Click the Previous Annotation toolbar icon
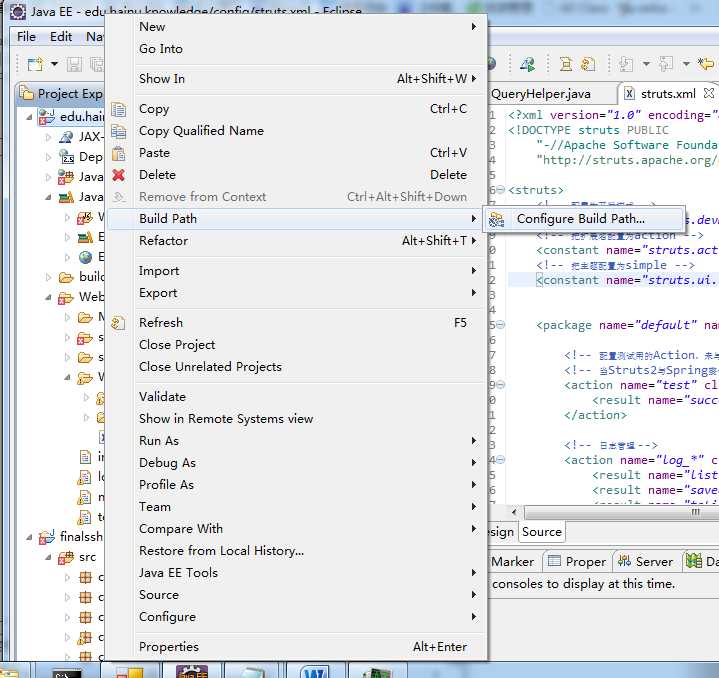Viewport: 719px width, 678px height. click(666, 64)
